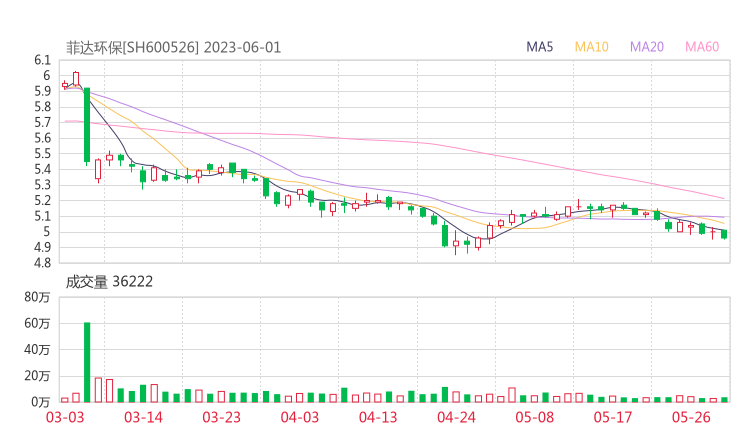
Task: Click the 05-08 date axis label
Action: tap(535, 417)
